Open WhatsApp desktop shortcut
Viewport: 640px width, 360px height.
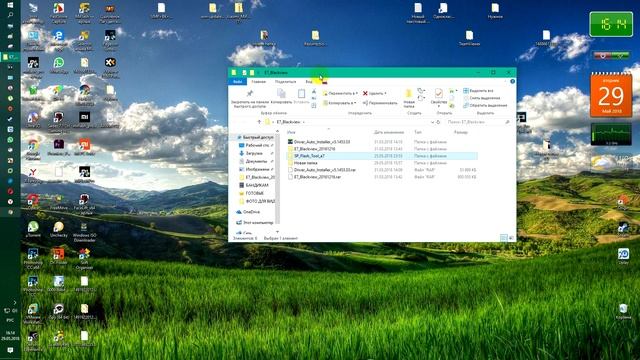tap(59, 65)
